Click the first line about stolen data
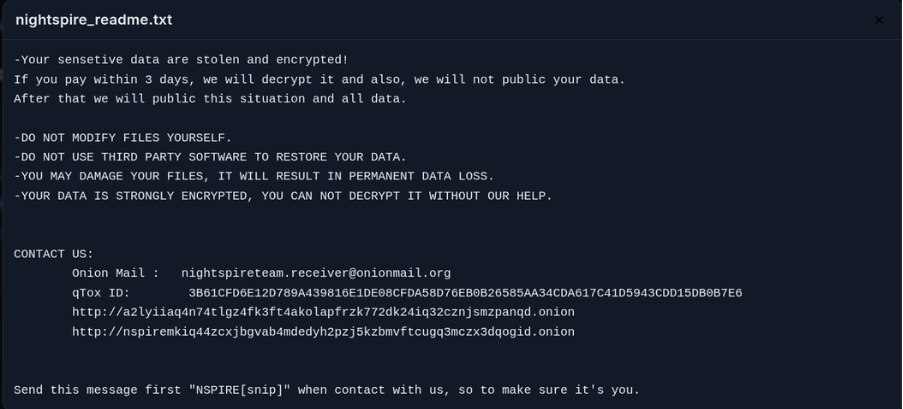The height and width of the screenshot is (409, 903). 180,60
